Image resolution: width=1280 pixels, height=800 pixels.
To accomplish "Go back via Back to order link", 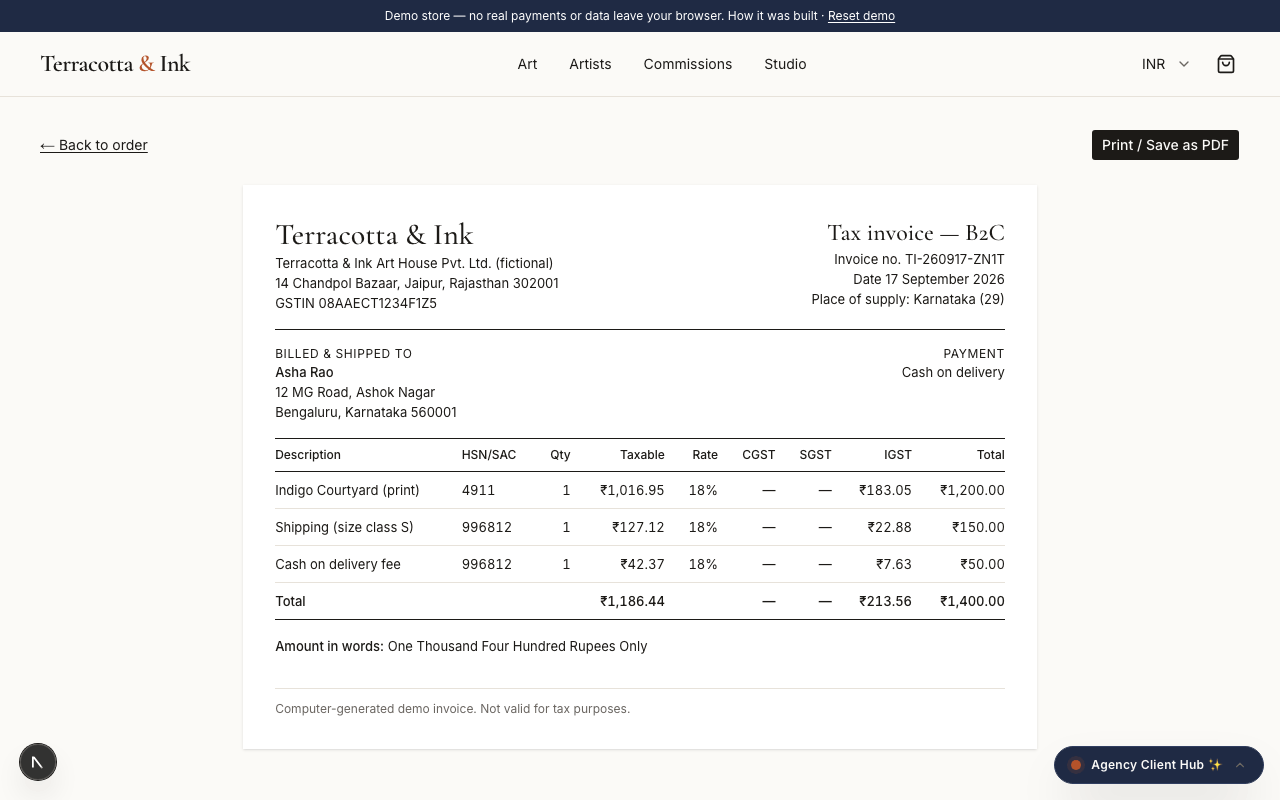I will coord(94,145).
